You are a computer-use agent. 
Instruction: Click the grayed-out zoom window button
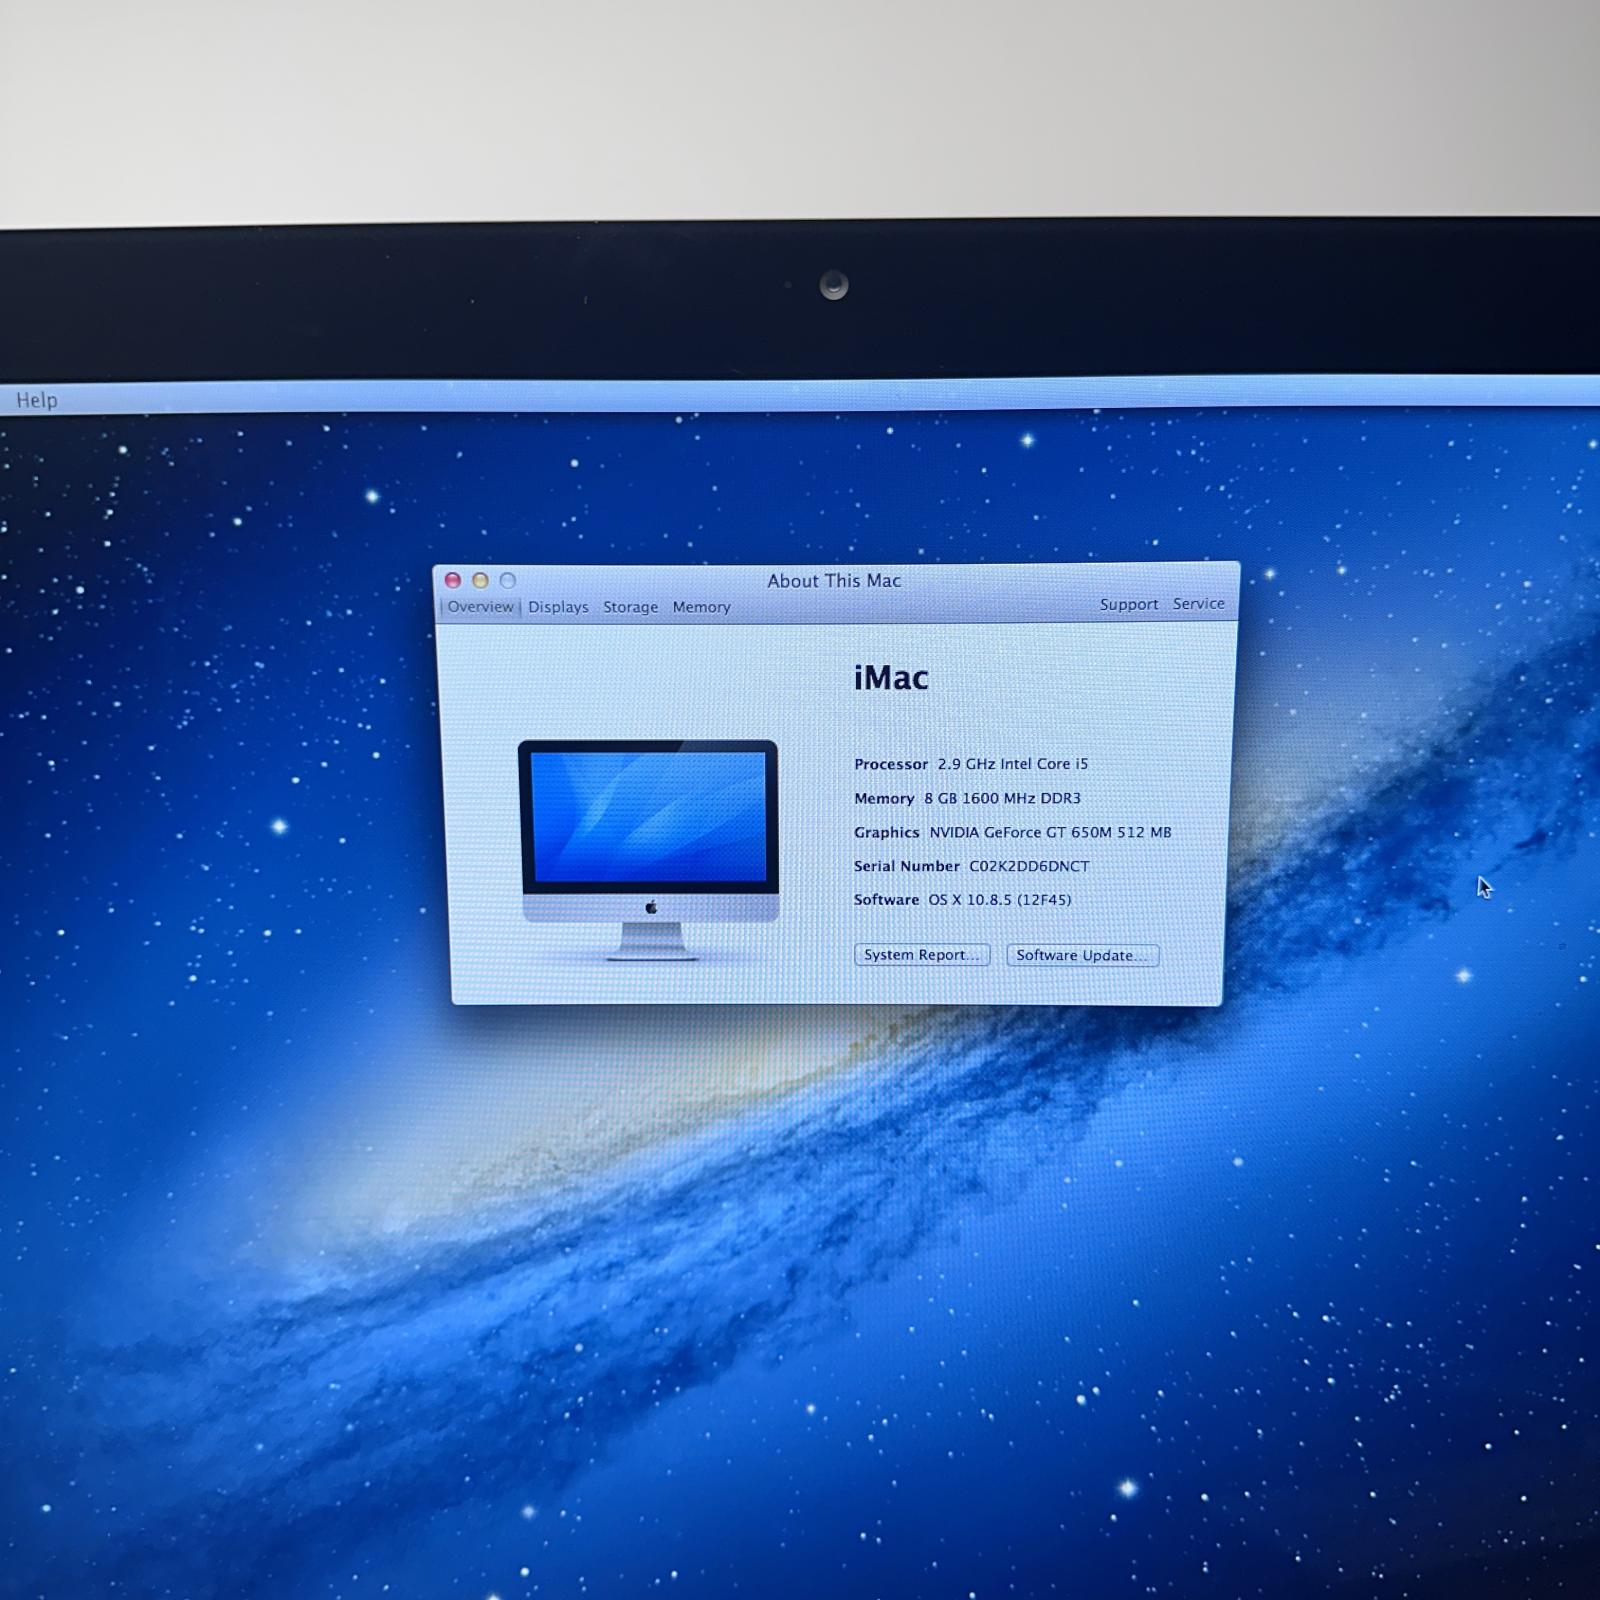pos(508,580)
